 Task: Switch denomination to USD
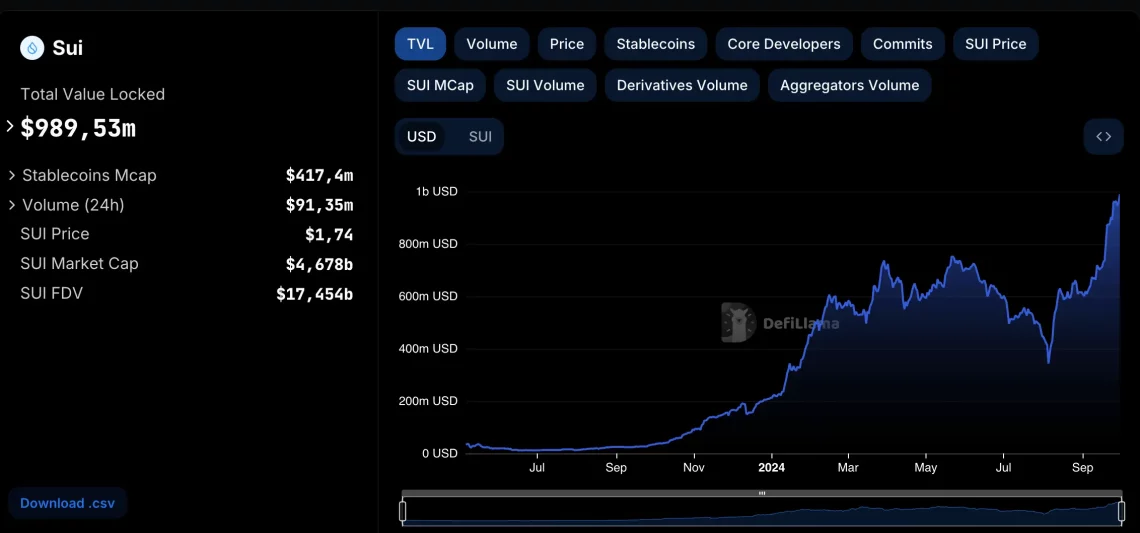tap(421, 137)
